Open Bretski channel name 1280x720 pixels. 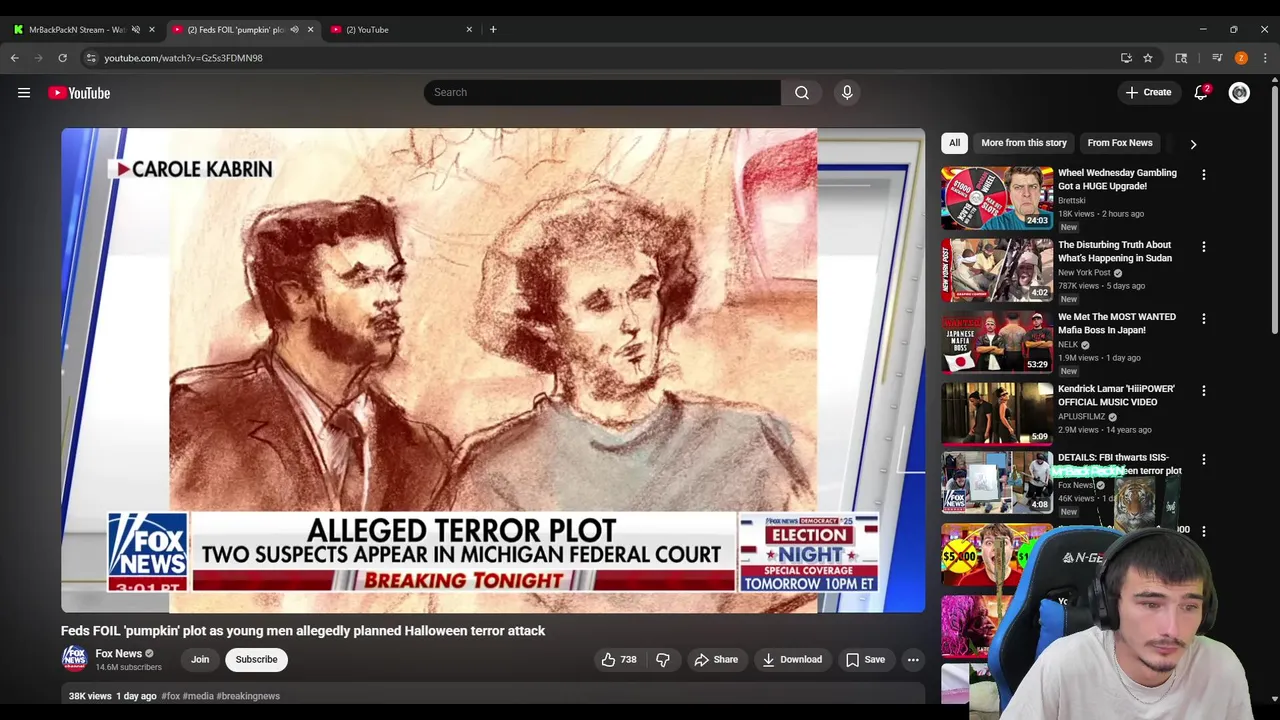point(1071,200)
